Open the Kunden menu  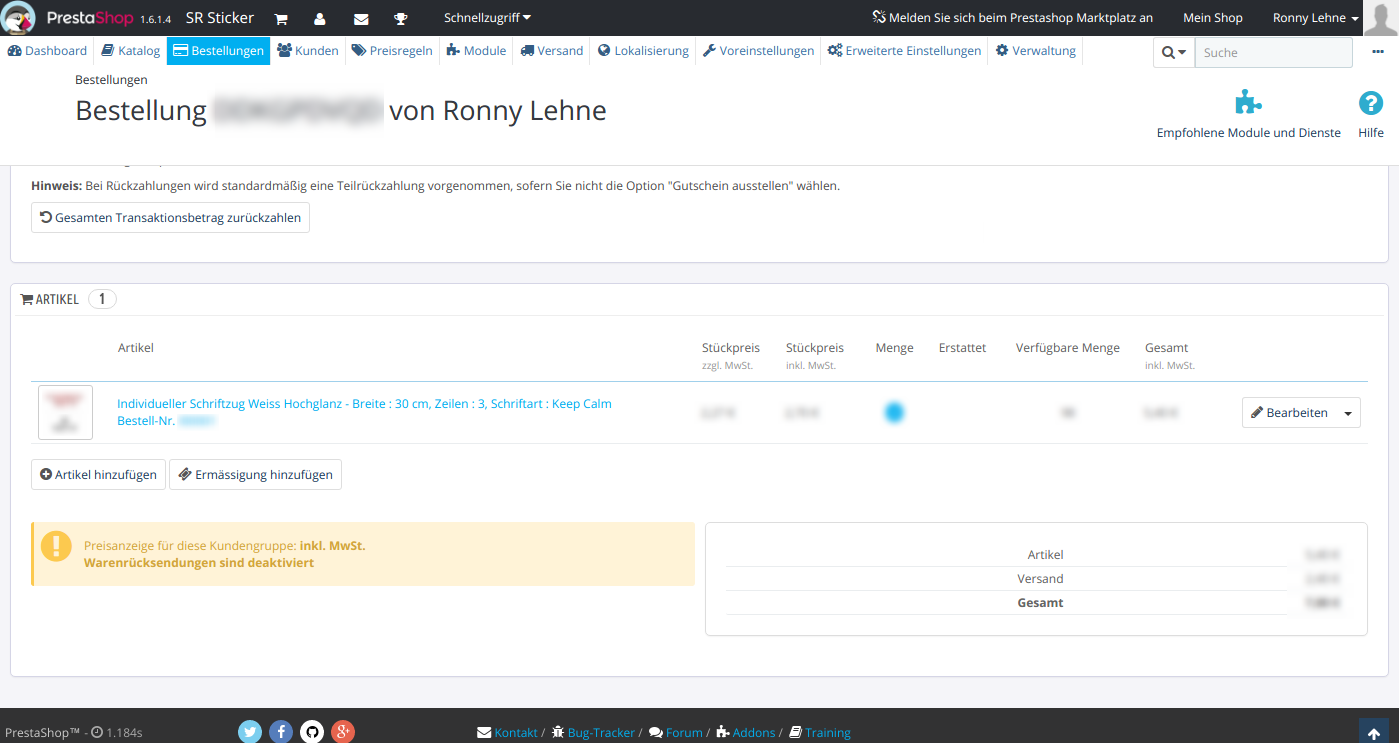pos(308,51)
